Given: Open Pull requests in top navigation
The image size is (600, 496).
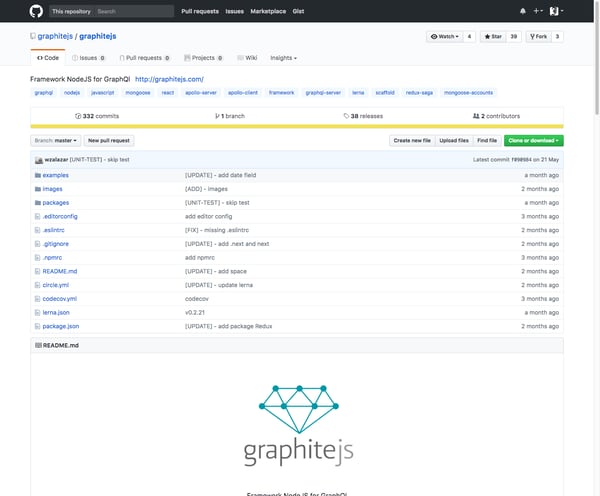Looking at the screenshot, I should [x=200, y=11].
